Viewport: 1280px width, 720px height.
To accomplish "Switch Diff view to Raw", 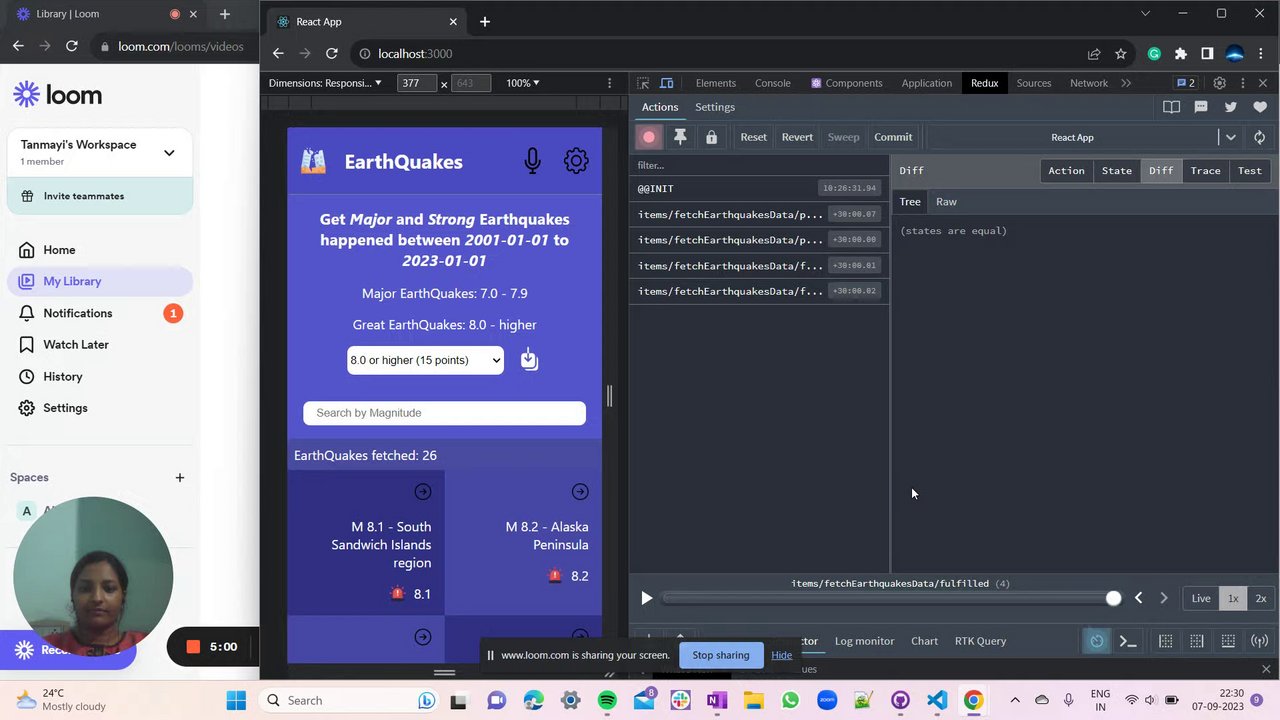I will click(x=946, y=202).
